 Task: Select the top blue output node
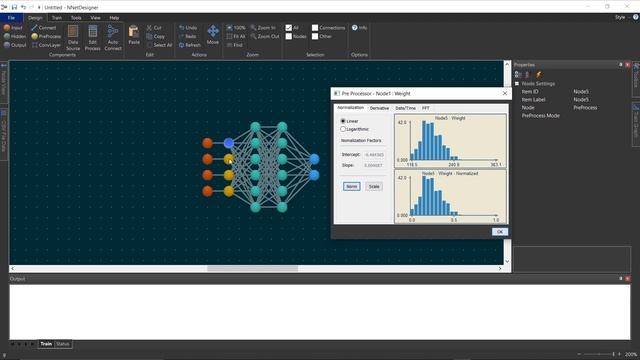pyautogui.click(x=314, y=159)
